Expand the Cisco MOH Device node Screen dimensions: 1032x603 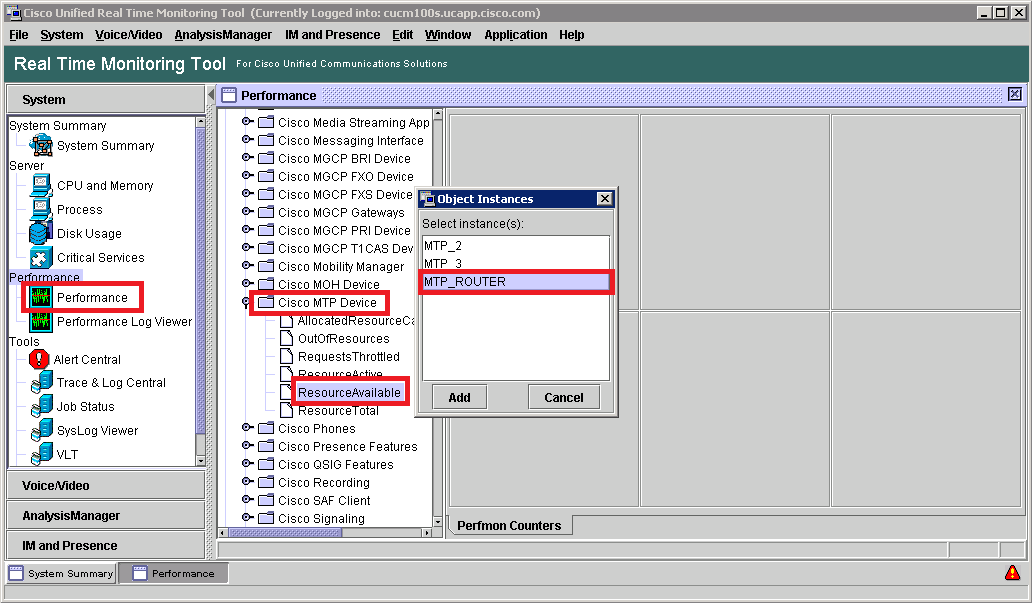click(247, 284)
